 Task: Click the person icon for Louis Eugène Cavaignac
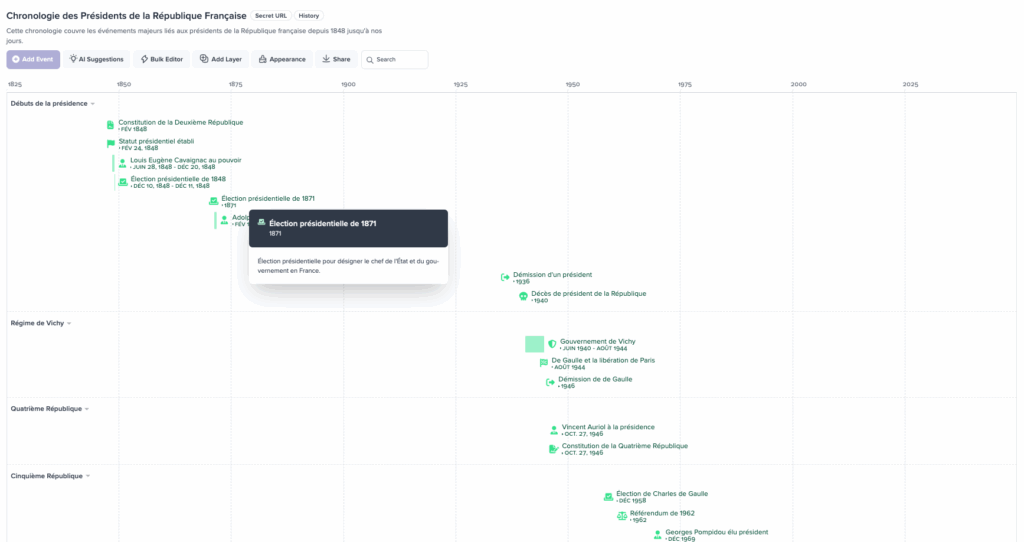point(123,163)
